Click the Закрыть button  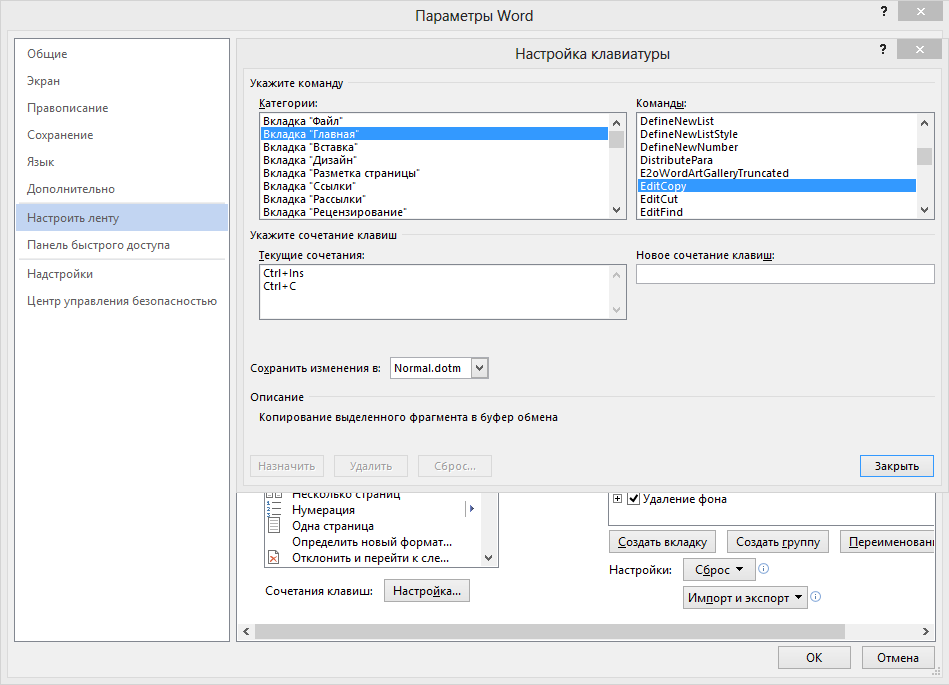tap(896, 466)
